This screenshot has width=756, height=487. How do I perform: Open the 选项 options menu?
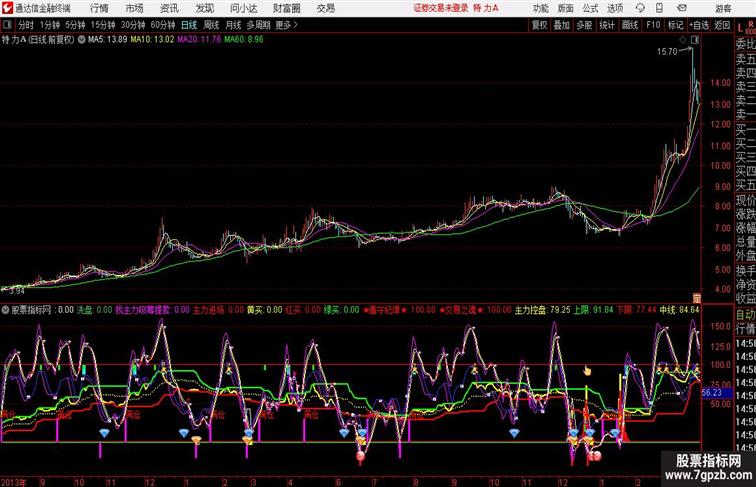pyautogui.click(x=615, y=8)
